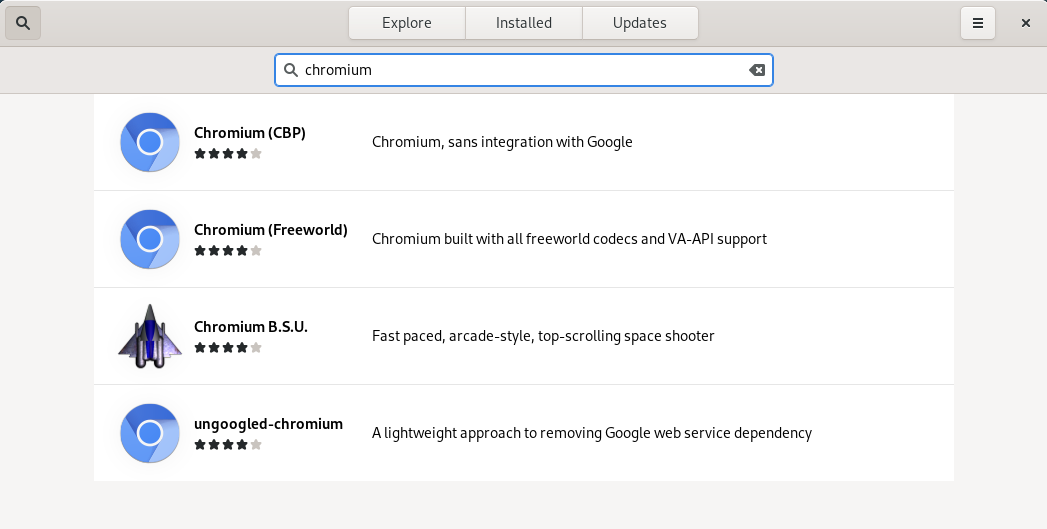Viewport: 1047px width, 529px height.
Task: Click the Chromium B.S.U. spaceship icon
Action: 150,336
